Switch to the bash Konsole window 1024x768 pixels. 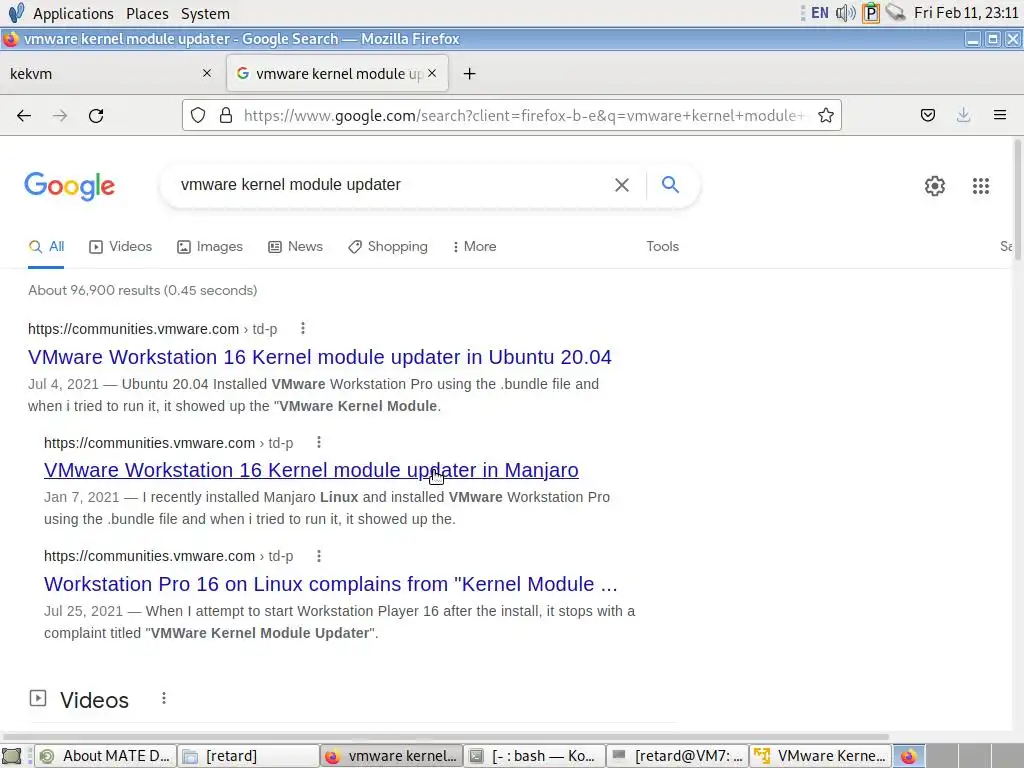[x=534, y=756]
